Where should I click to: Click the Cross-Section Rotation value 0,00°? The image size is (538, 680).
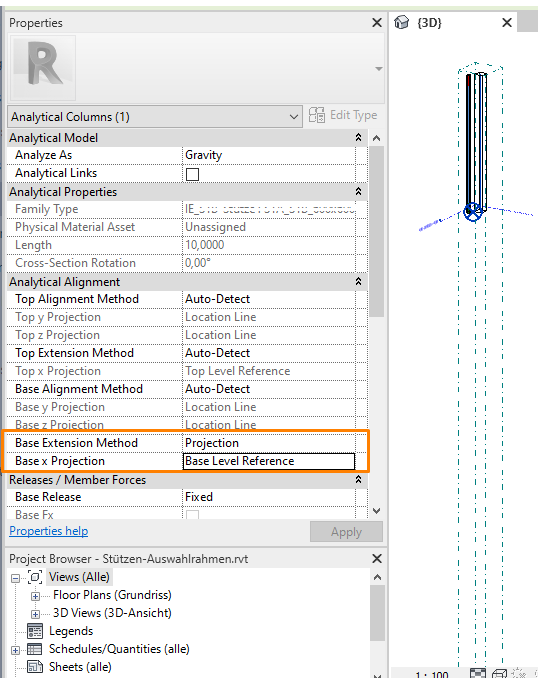[268, 263]
